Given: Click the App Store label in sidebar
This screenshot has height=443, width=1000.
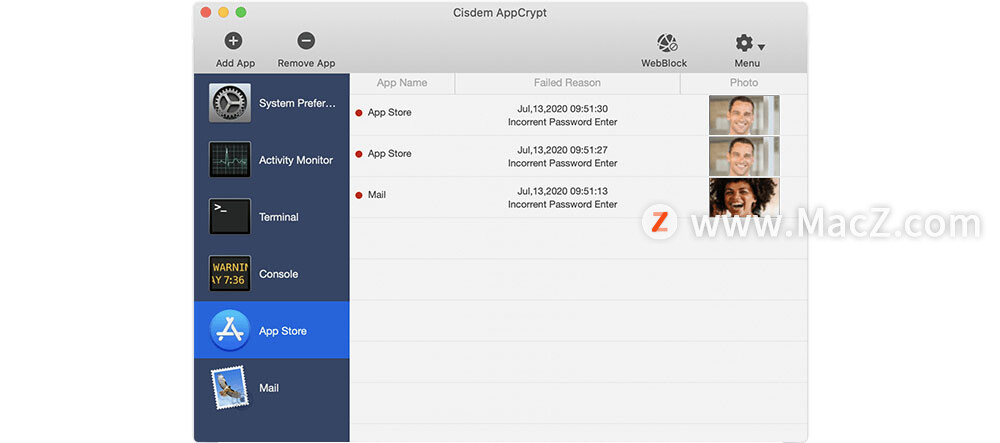Looking at the screenshot, I should click(x=283, y=331).
